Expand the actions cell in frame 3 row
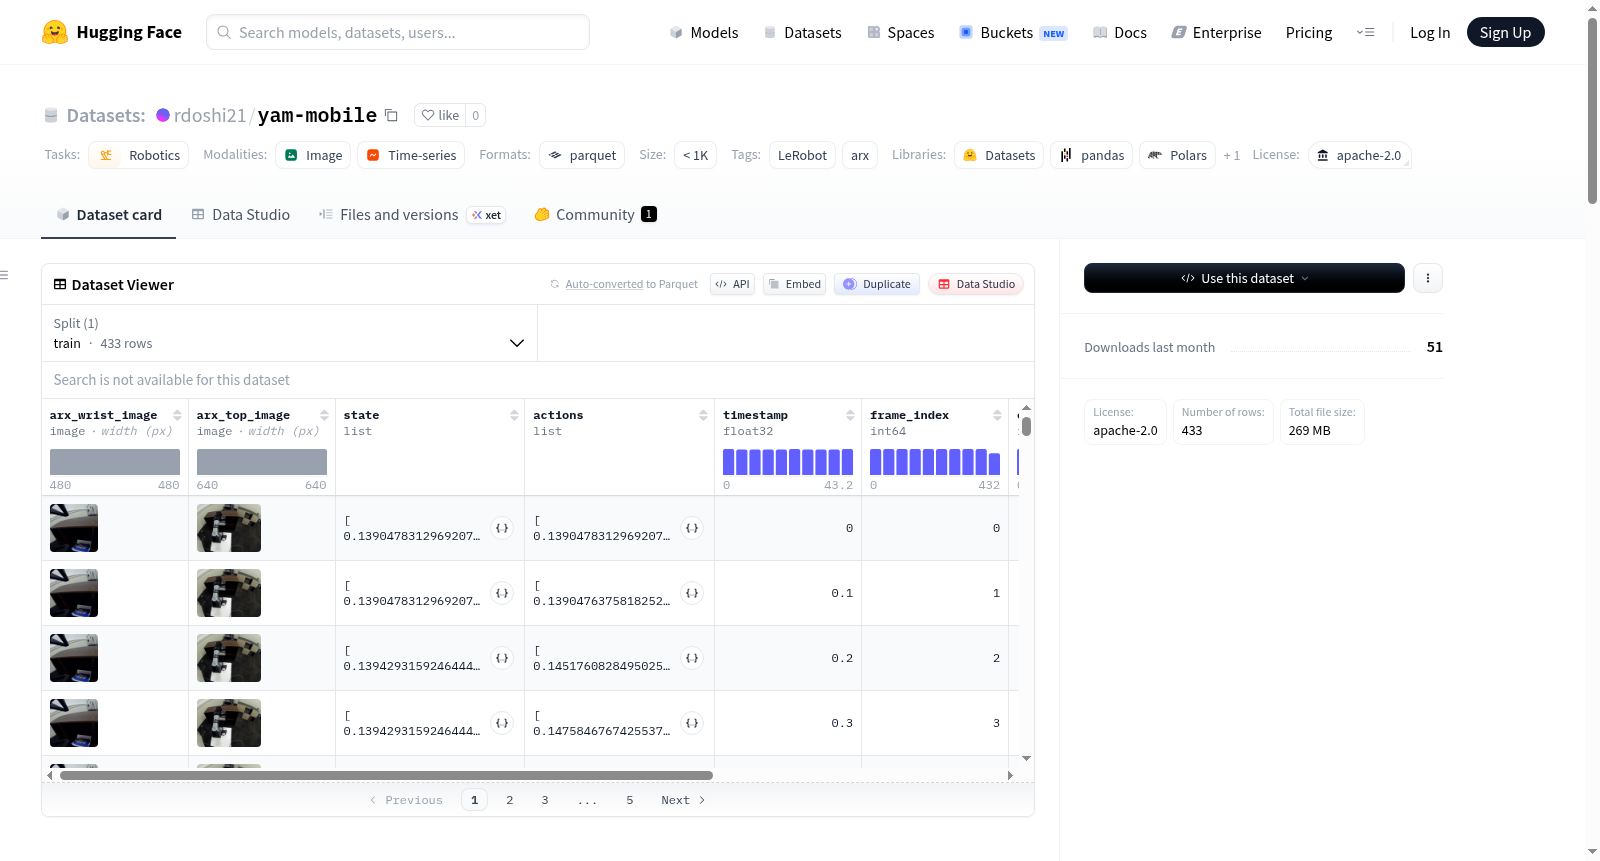 692,723
